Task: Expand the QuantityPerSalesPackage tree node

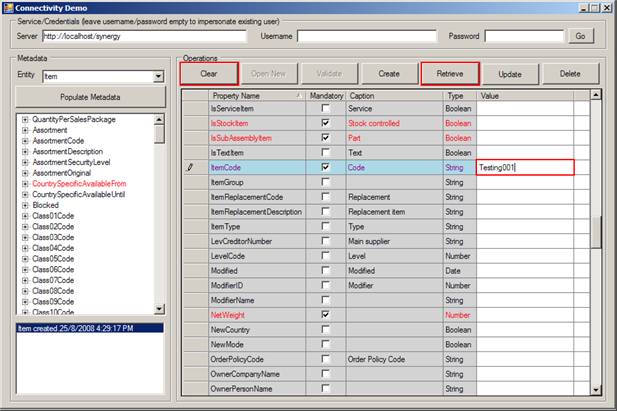Action: (25, 119)
